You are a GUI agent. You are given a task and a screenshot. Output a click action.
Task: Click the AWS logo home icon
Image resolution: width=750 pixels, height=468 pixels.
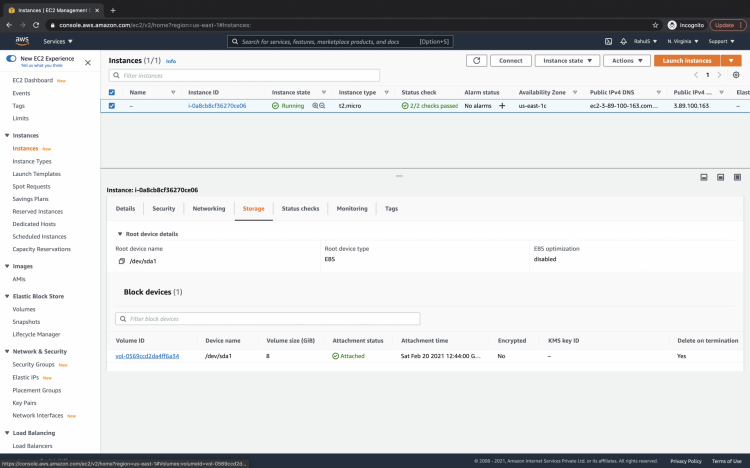point(22,41)
